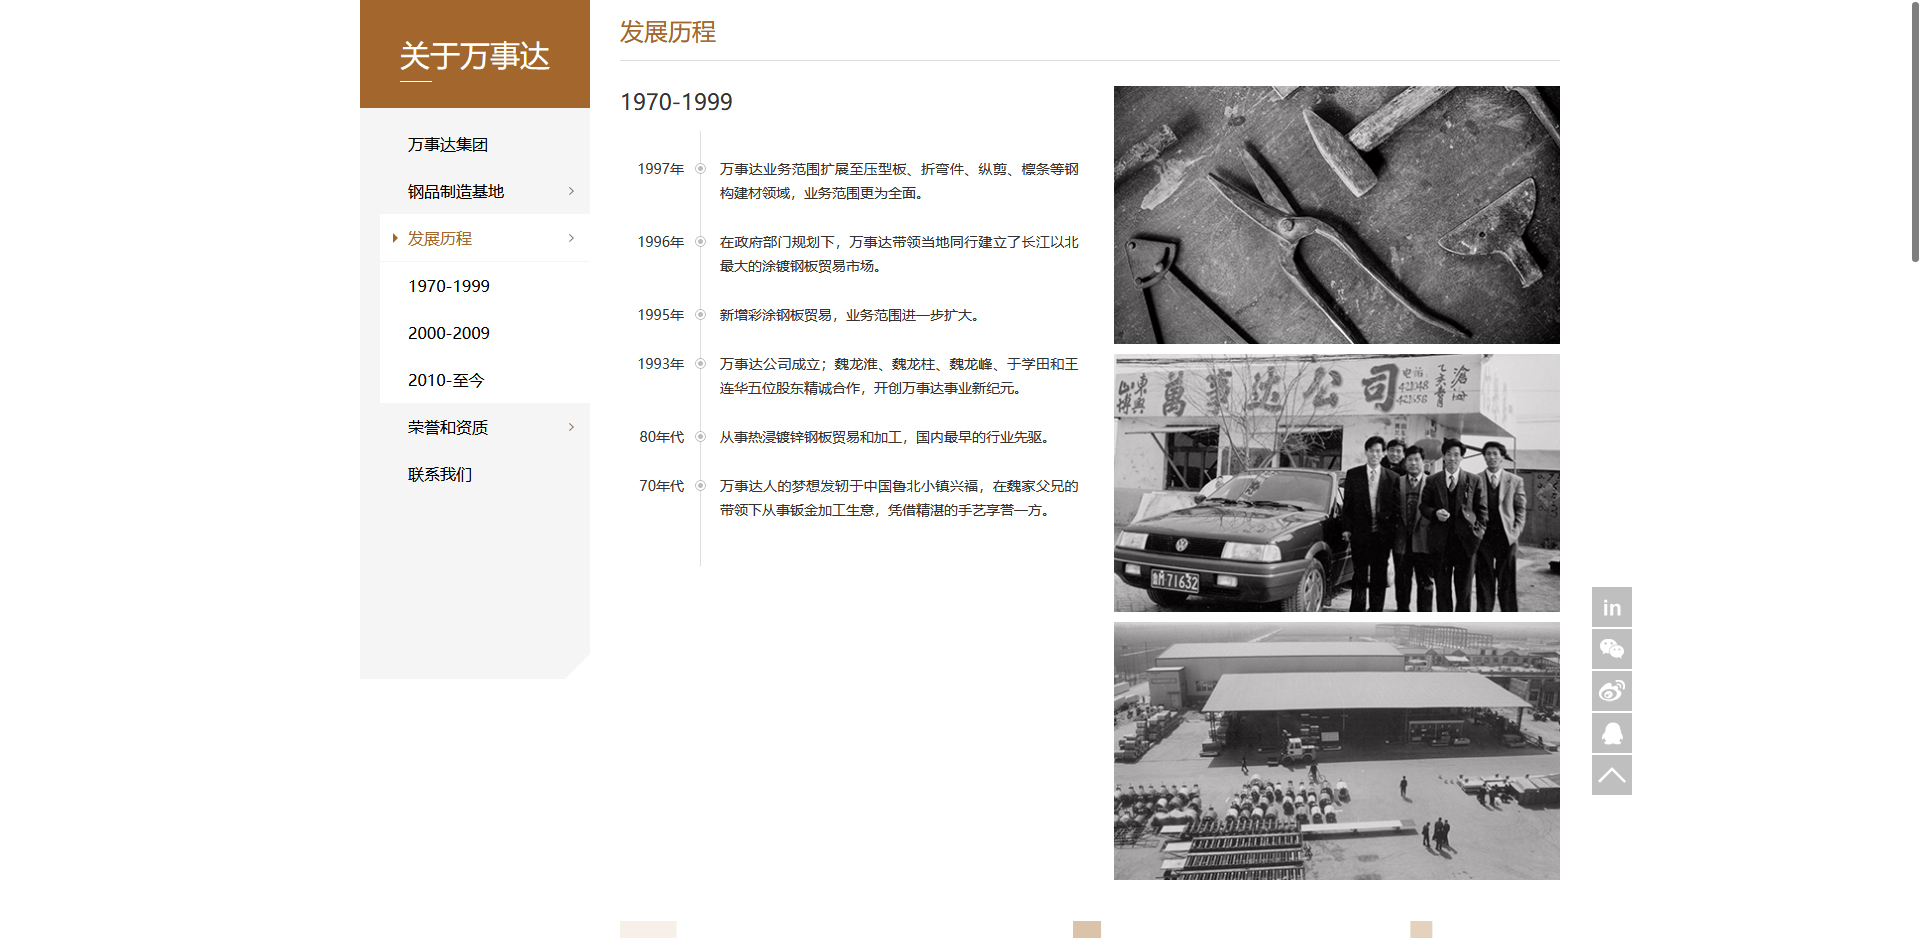Select the 70年代 timeline marker dot
Viewport: 1920px width, 938px height.
pyautogui.click(x=700, y=486)
